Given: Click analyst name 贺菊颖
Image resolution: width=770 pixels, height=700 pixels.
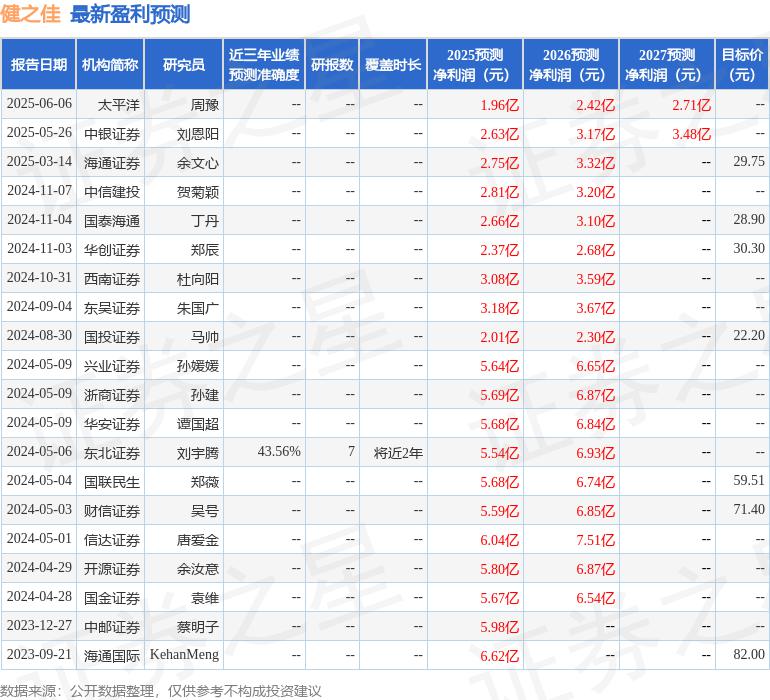Looking at the screenshot, I should (x=198, y=192).
